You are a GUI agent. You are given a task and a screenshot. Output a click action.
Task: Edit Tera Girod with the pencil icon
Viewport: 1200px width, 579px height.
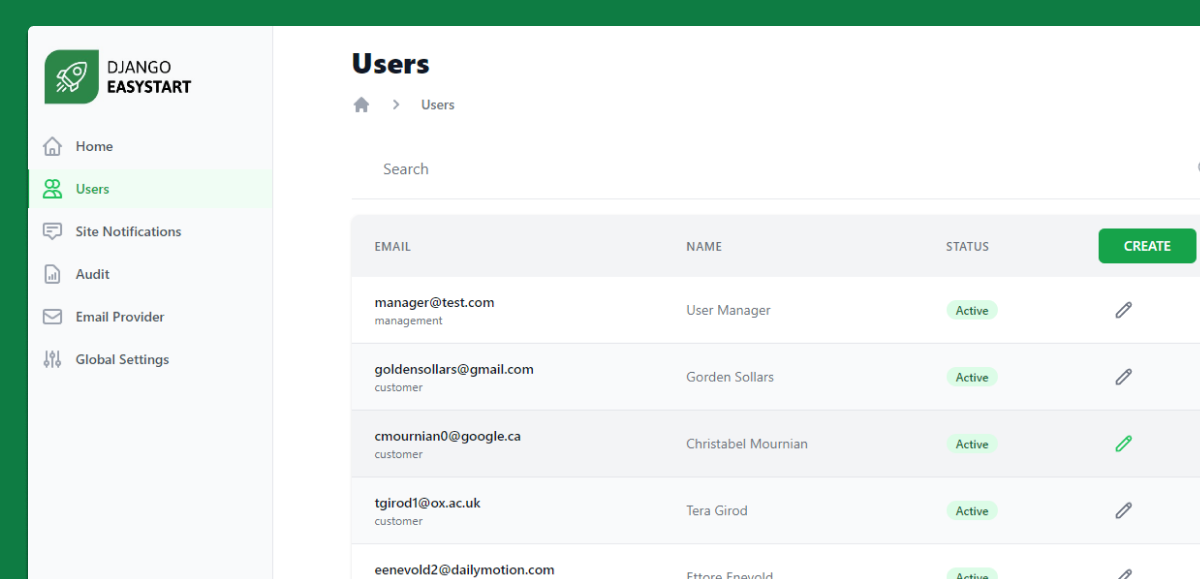point(1123,510)
